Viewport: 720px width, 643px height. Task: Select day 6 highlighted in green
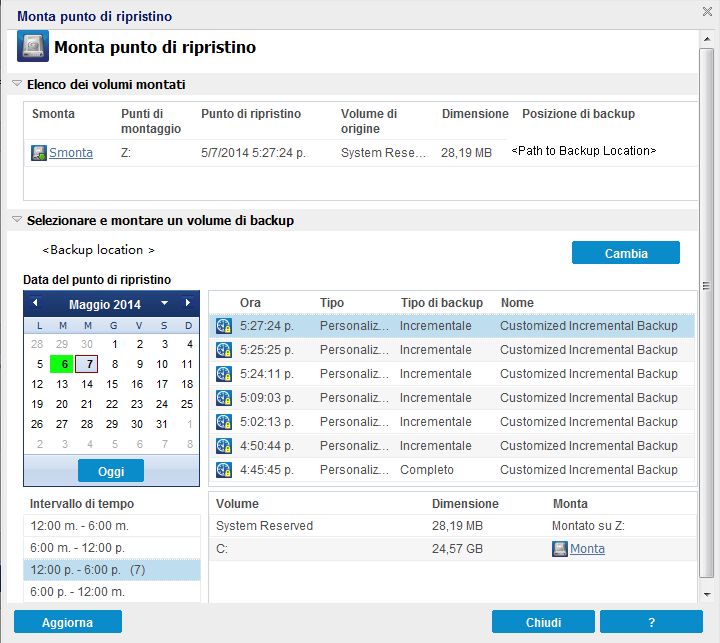62,364
